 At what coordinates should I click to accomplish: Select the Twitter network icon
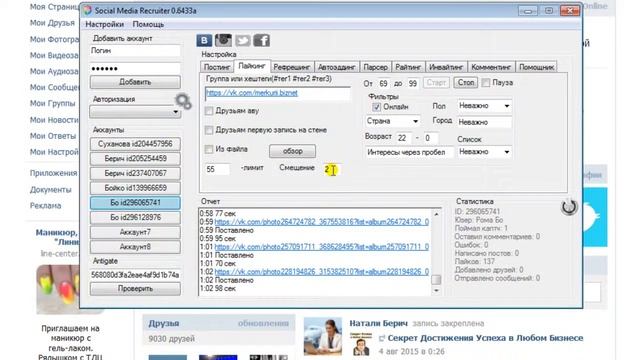tap(242, 40)
